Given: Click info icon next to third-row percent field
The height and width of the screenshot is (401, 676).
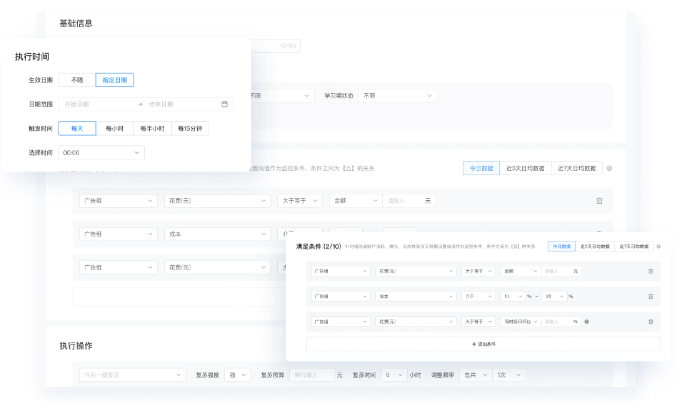Looking at the screenshot, I should point(586,321).
